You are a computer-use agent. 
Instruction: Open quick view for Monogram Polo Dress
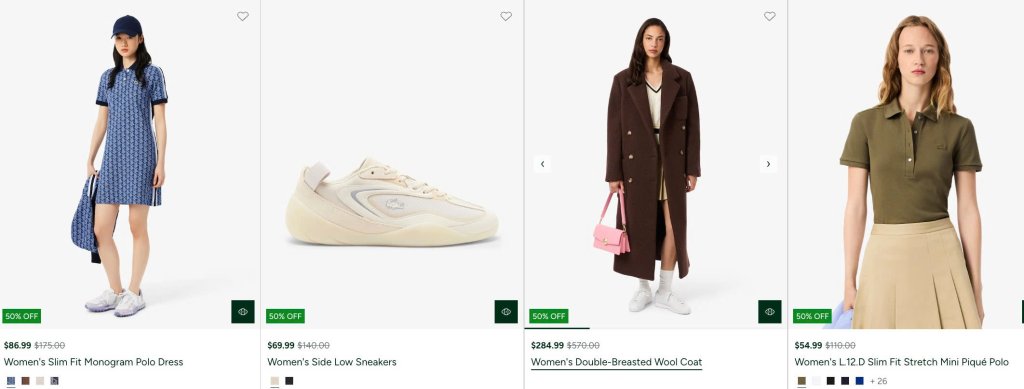(x=243, y=311)
